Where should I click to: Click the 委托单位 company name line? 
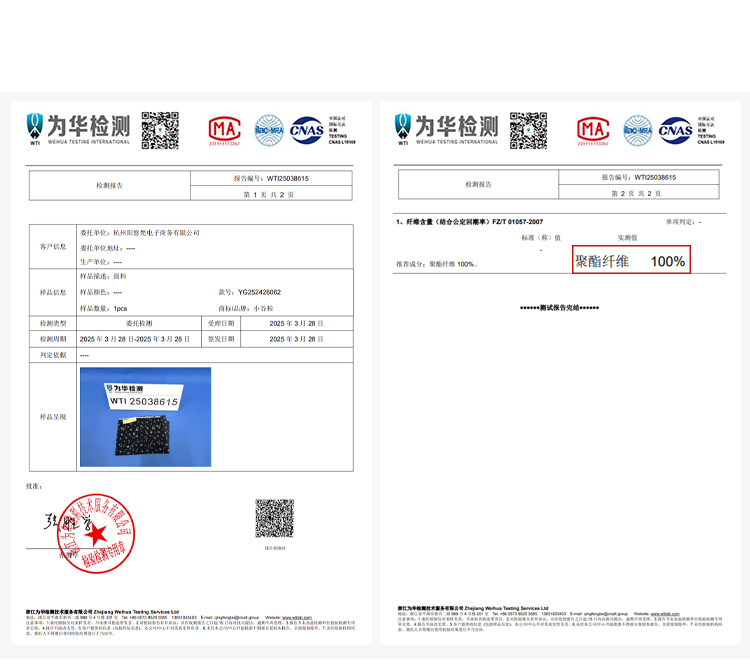pos(140,233)
